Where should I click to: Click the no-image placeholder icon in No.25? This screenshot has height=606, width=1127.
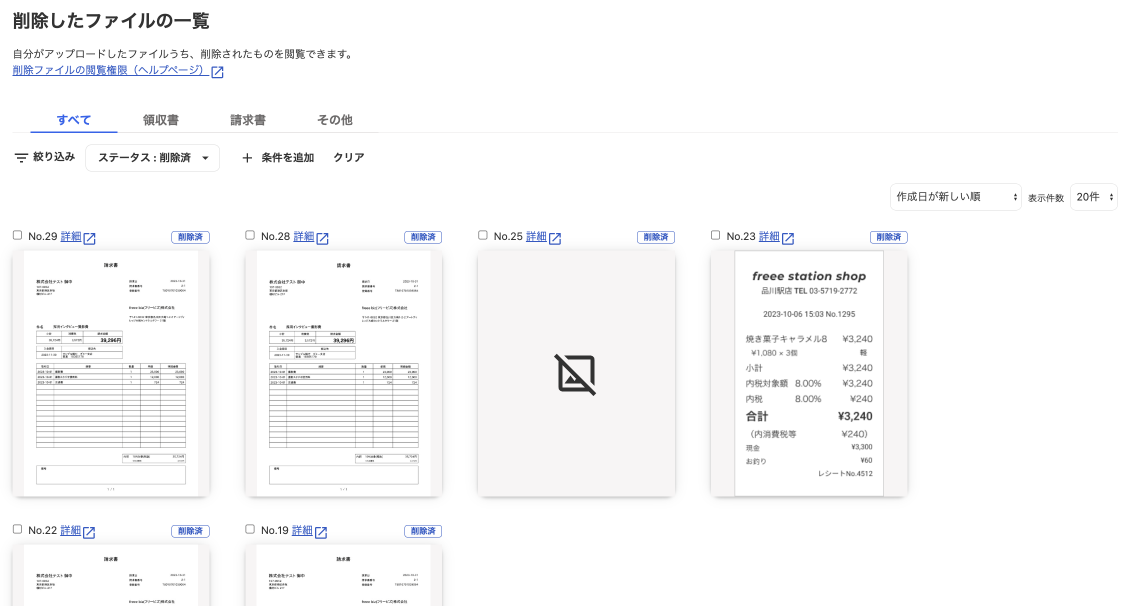tap(576, 374)
